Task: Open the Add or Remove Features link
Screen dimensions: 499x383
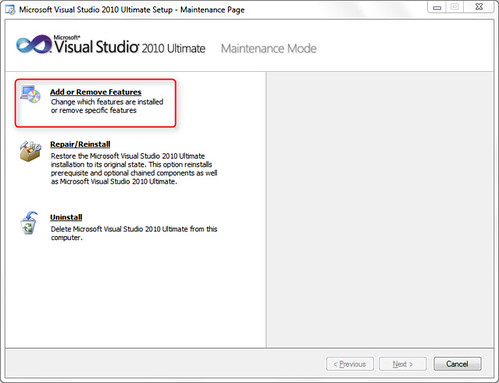Action: tap(96, 92)
